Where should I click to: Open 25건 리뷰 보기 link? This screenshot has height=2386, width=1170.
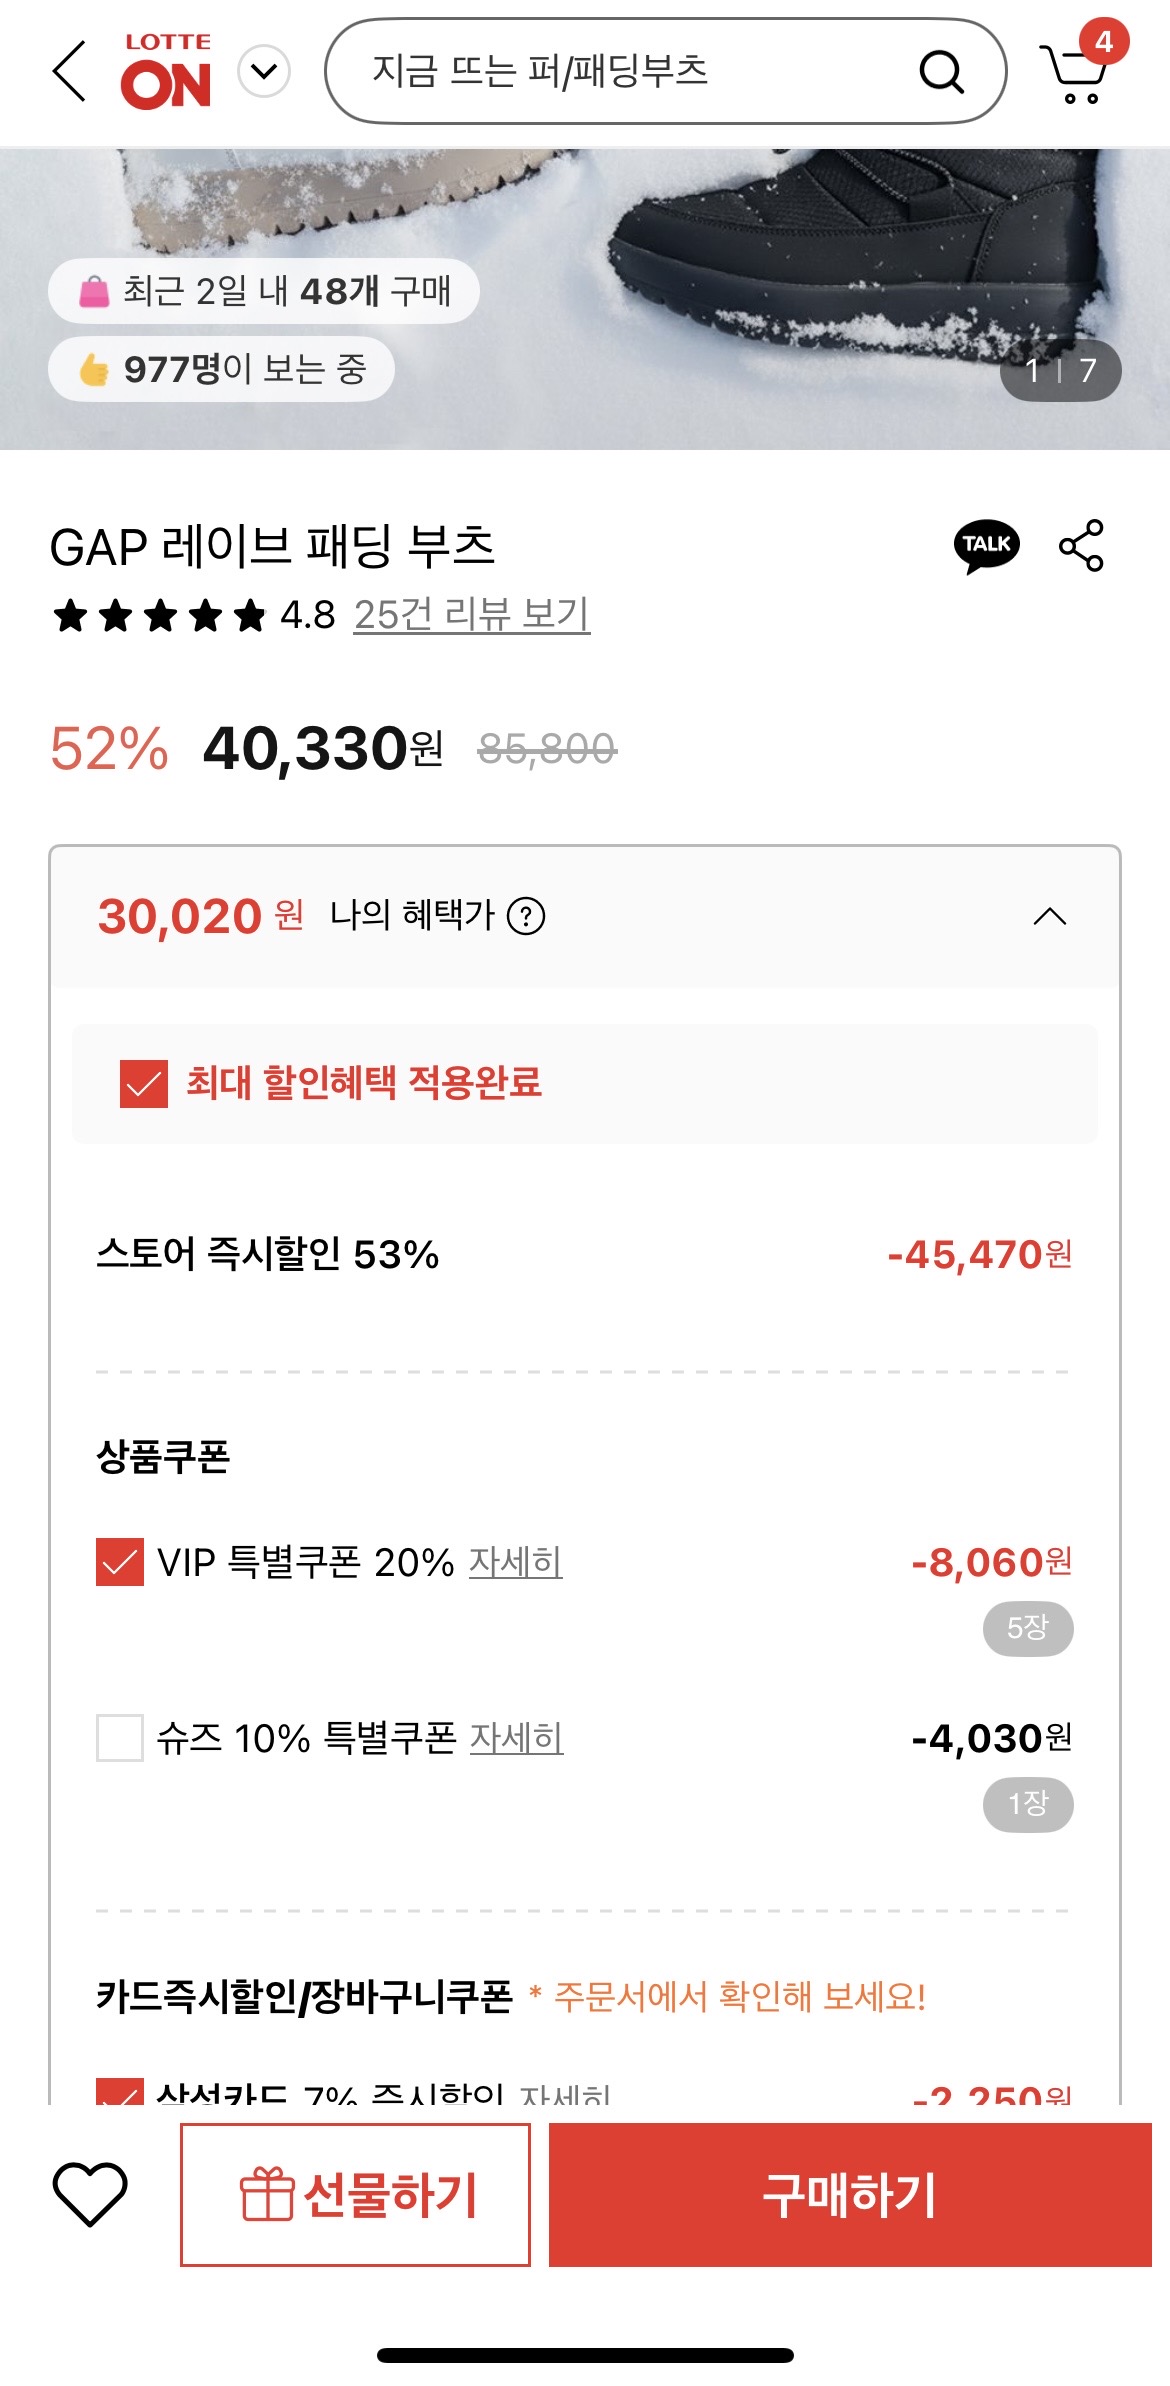pyautogui.click(x=472, y=614)
